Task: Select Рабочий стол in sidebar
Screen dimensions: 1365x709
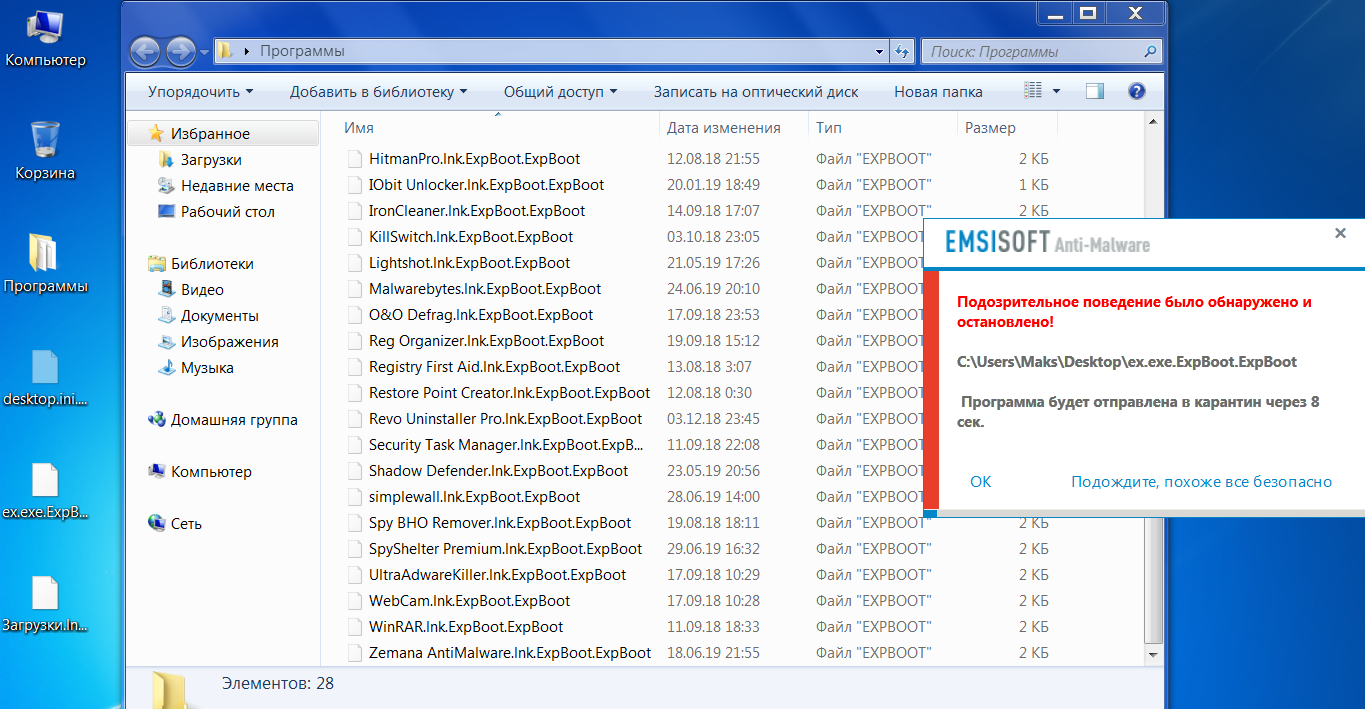Action: [227, 212]
